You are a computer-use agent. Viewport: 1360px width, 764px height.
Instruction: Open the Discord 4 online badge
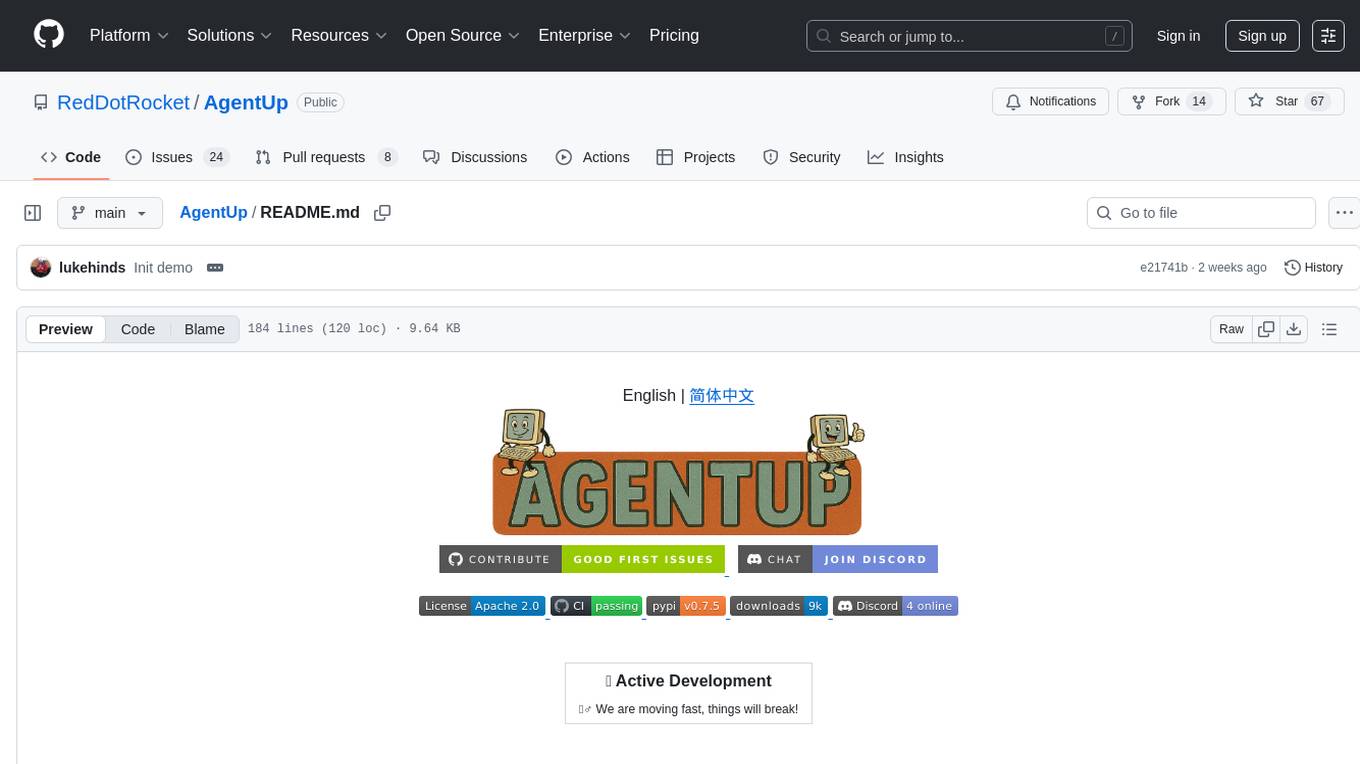click(x=895, y=606)
